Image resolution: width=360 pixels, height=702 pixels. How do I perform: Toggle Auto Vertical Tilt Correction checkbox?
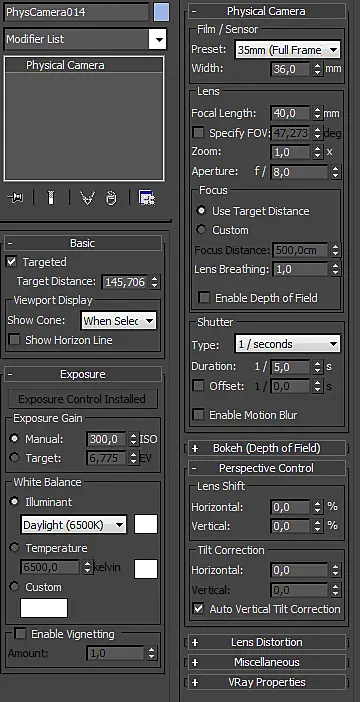(198, 609)
